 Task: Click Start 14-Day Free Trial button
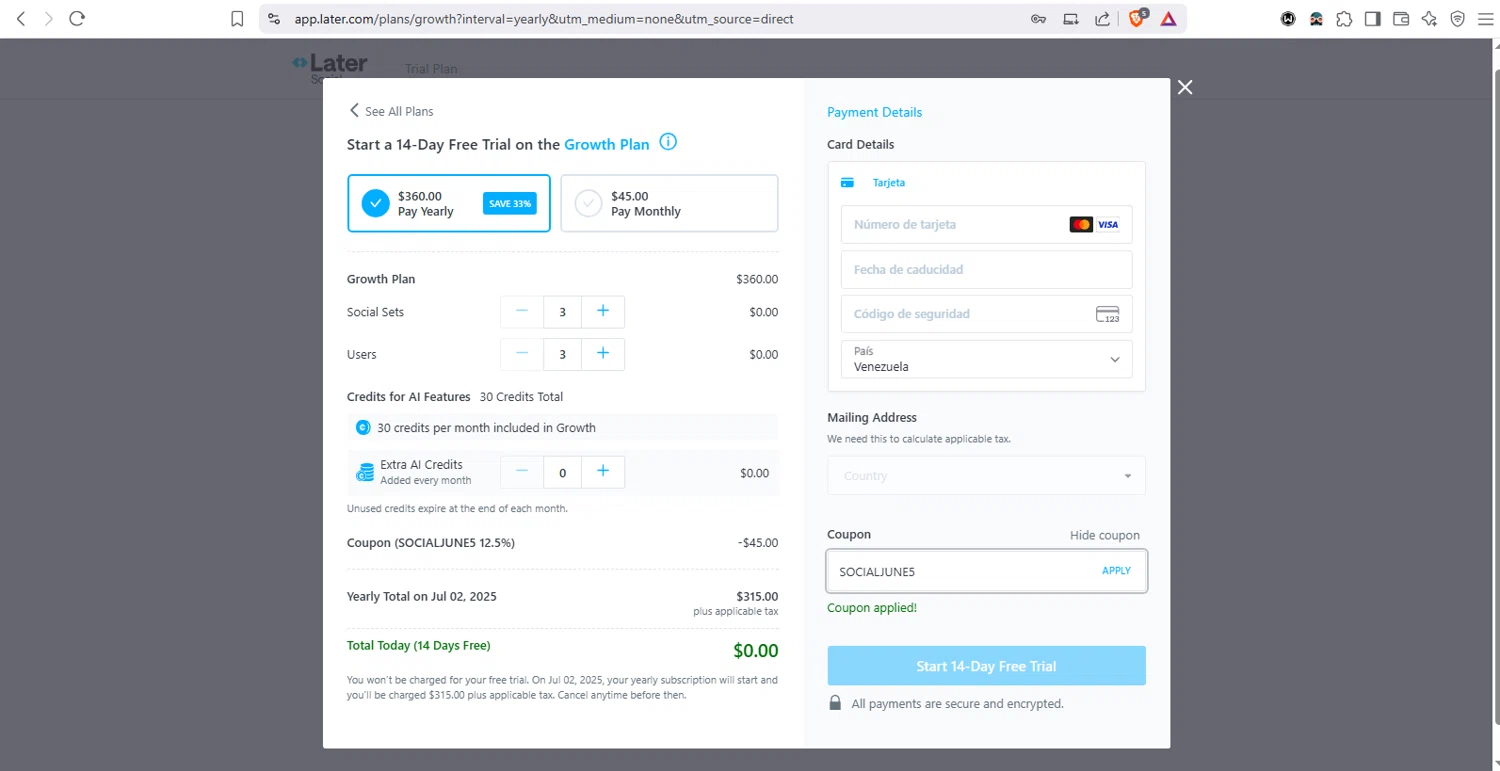pos(986,666)
